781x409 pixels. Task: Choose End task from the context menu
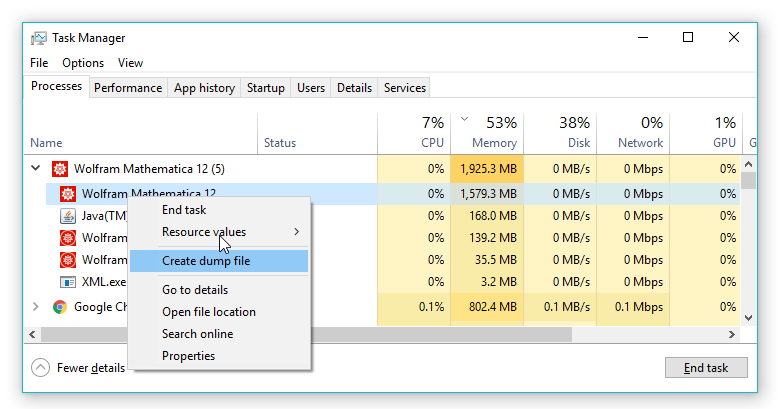[x=219, y=210]
